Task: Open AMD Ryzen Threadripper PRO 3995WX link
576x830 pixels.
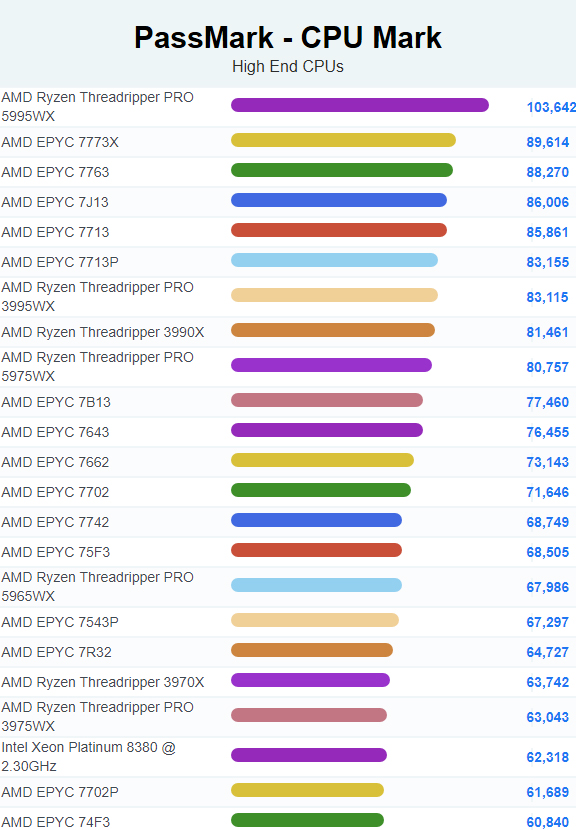Action: (97, 296)
